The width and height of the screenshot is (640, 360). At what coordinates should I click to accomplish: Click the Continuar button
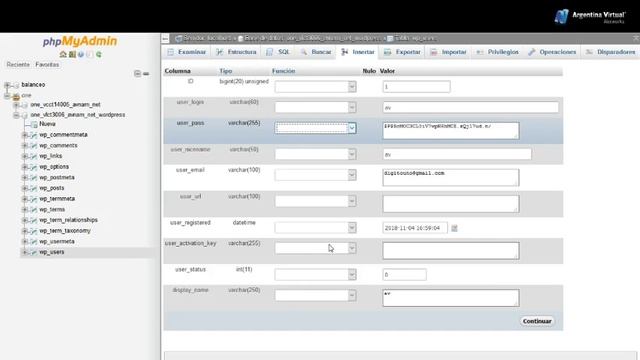(x=537, y=321)
